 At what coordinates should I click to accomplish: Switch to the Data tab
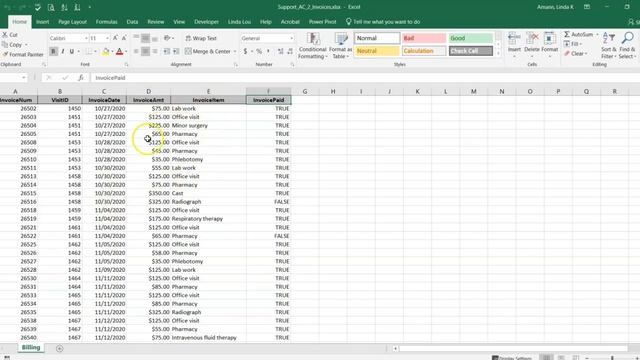point(132,22)
